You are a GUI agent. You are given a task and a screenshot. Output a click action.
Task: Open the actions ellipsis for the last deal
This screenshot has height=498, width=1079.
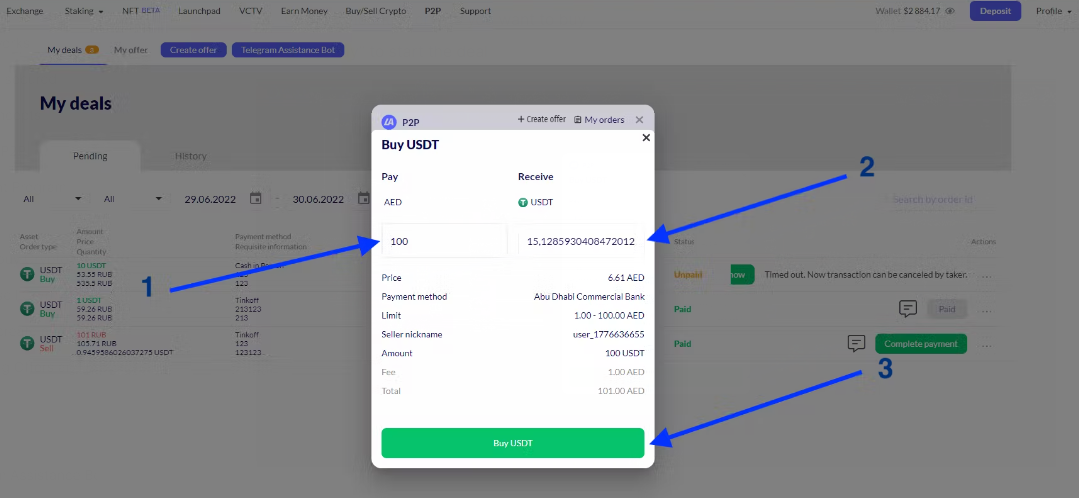(987, 344)
